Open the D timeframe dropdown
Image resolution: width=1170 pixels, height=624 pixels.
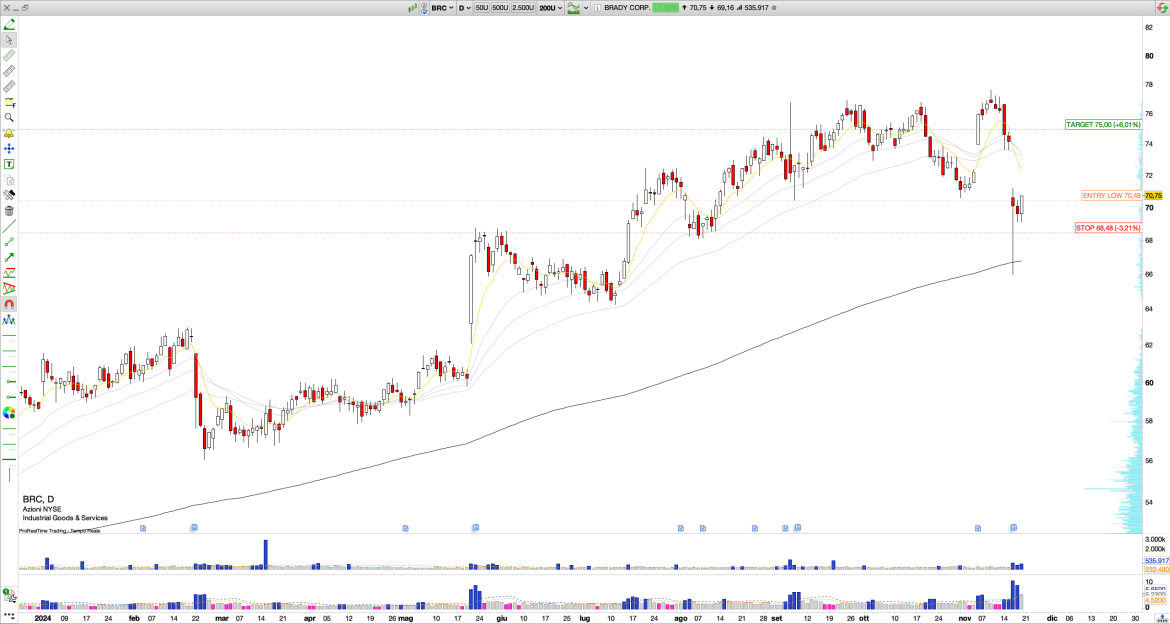pos(465,7)
